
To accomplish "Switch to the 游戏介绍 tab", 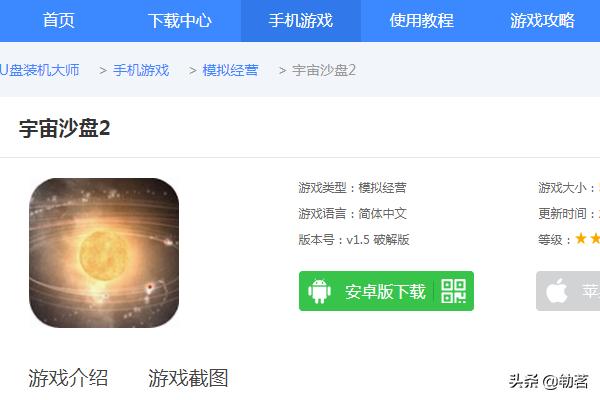I will pos(68,378).
